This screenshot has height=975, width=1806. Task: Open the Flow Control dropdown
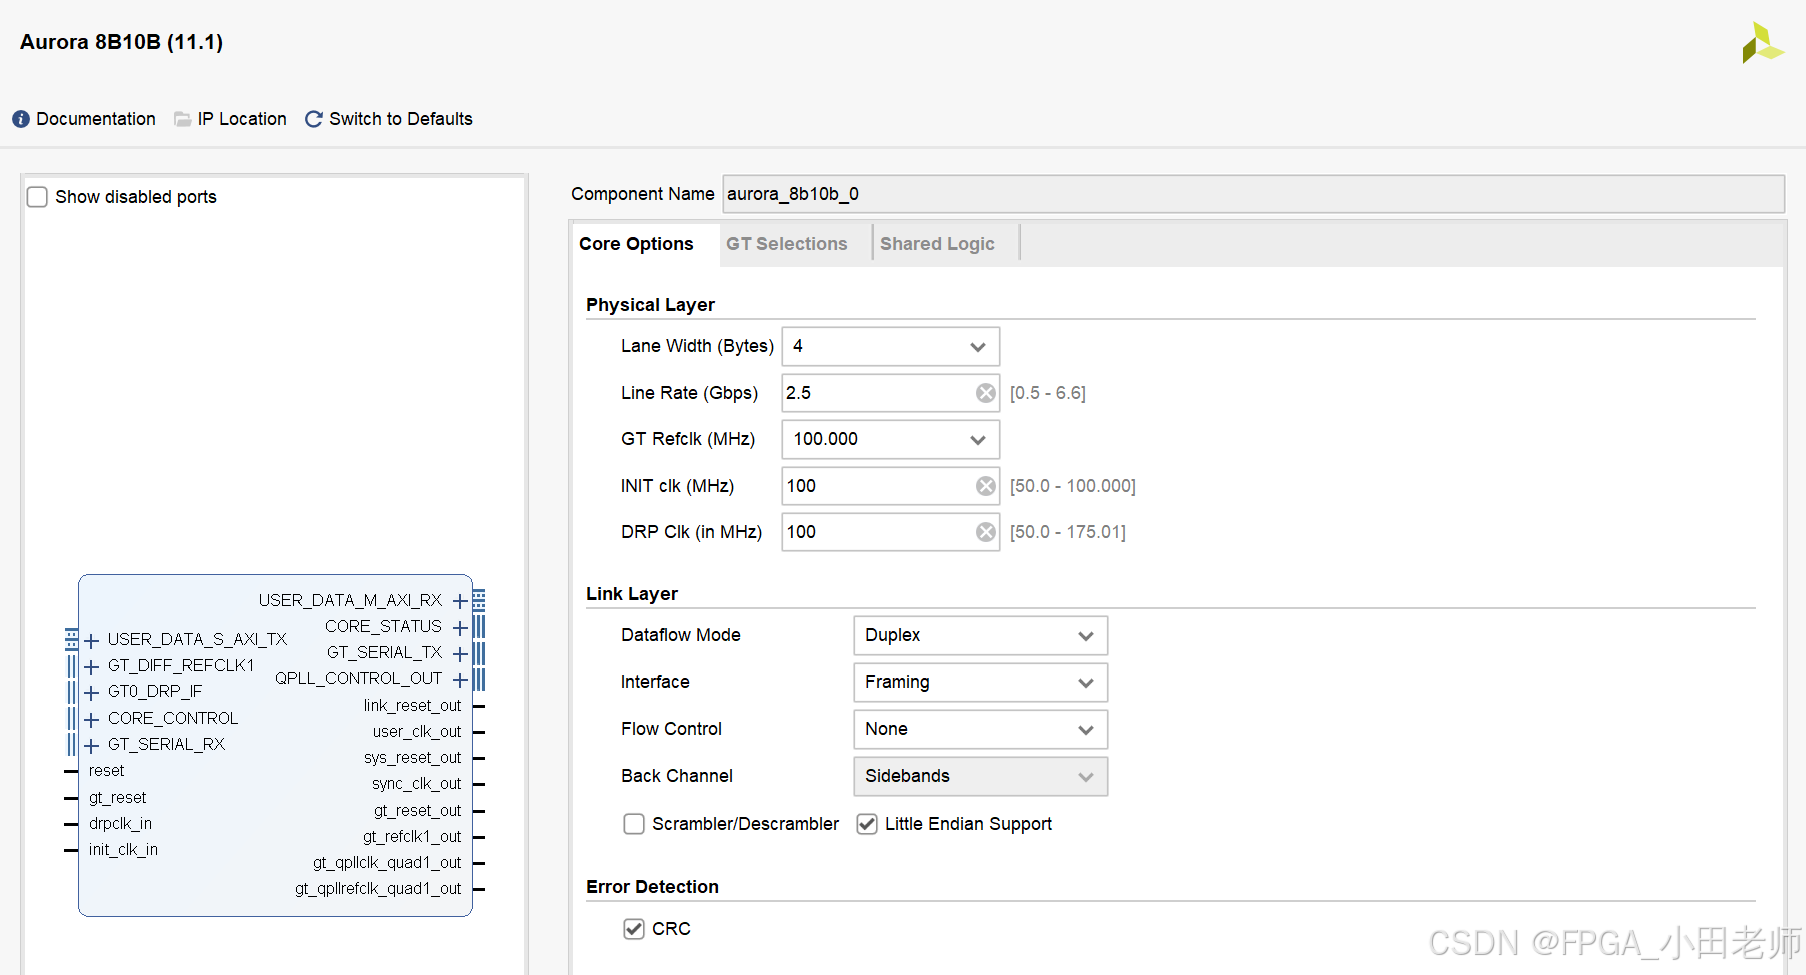(x=980, y=729)
